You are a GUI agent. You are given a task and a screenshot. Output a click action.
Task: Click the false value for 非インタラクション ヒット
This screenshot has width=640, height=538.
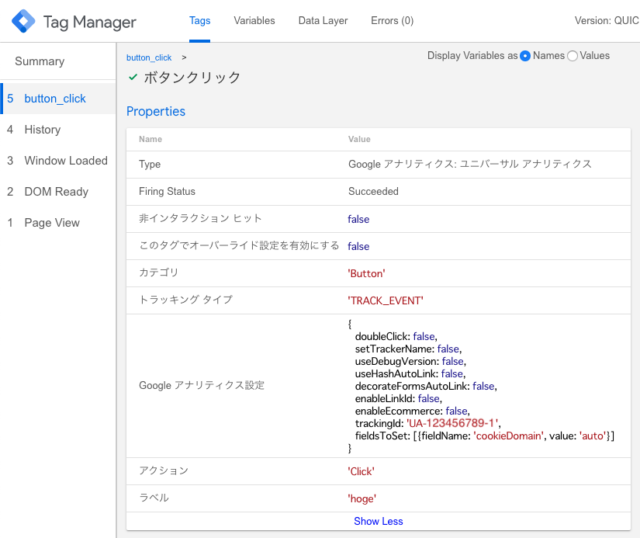coord(358,219)
